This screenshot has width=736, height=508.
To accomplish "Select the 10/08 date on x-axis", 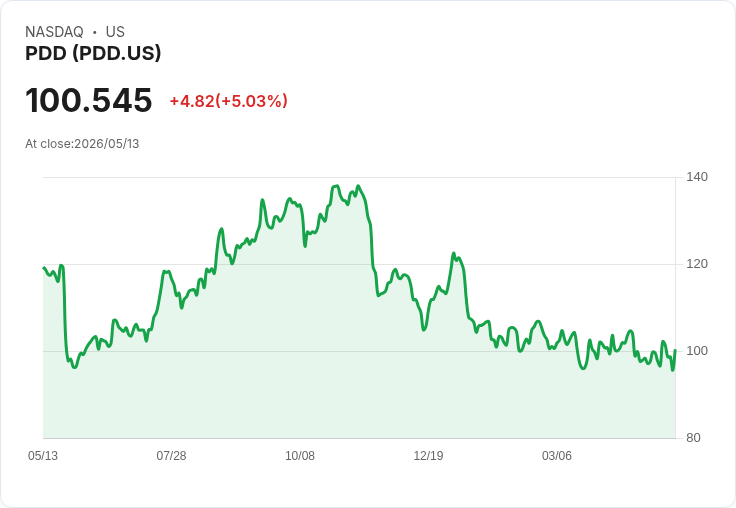I will click(x=300, y=456).
